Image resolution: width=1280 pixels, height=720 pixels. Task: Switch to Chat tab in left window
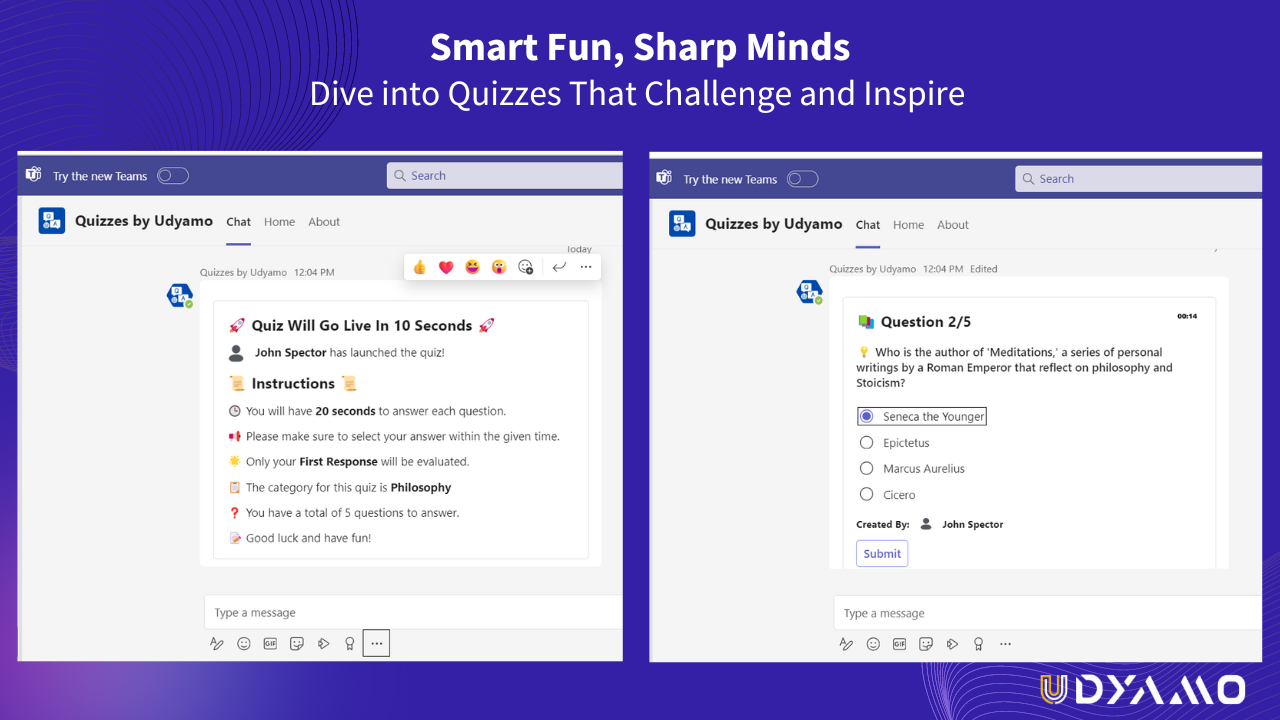pos(238,222)
